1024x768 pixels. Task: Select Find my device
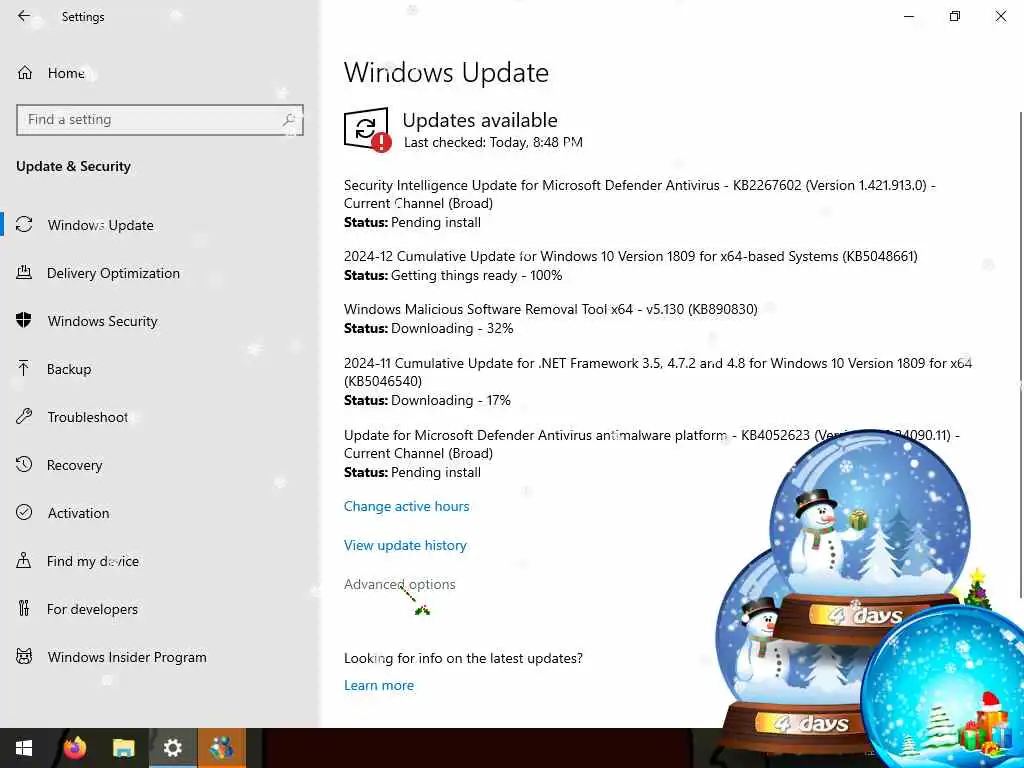click(93, 561)
